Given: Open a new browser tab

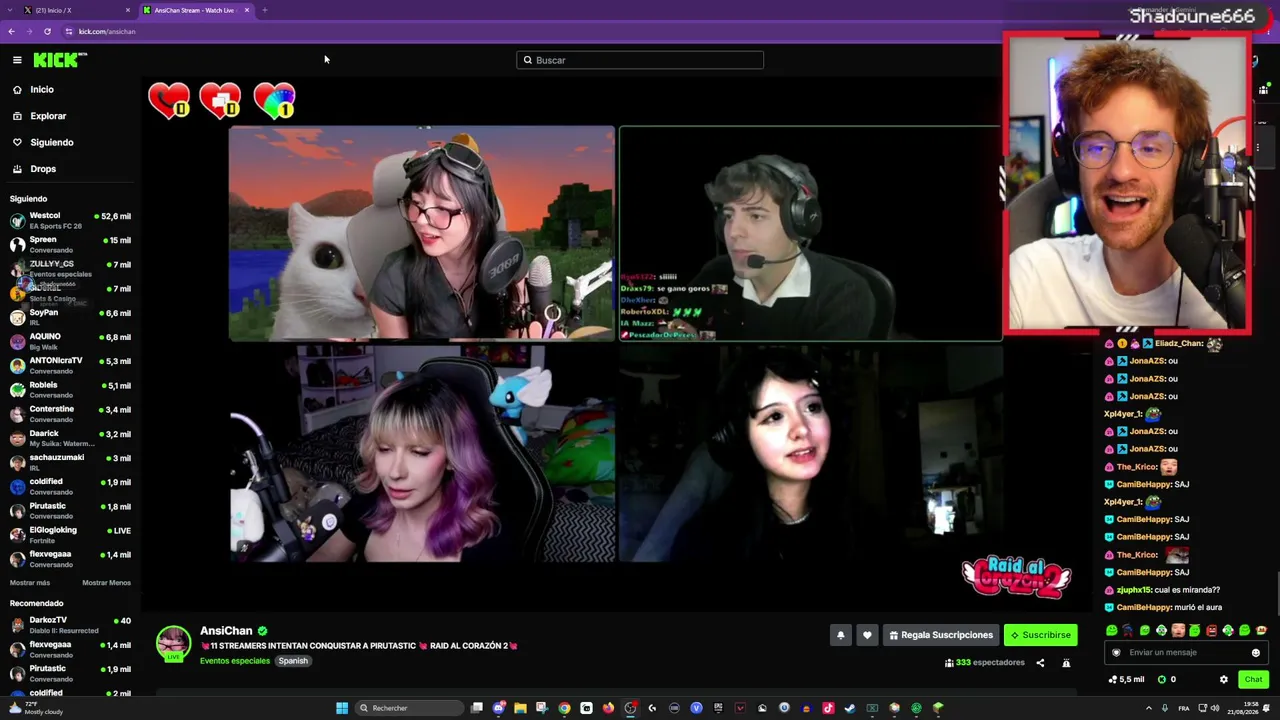Looking at the screenshot, I should [265, 10].
